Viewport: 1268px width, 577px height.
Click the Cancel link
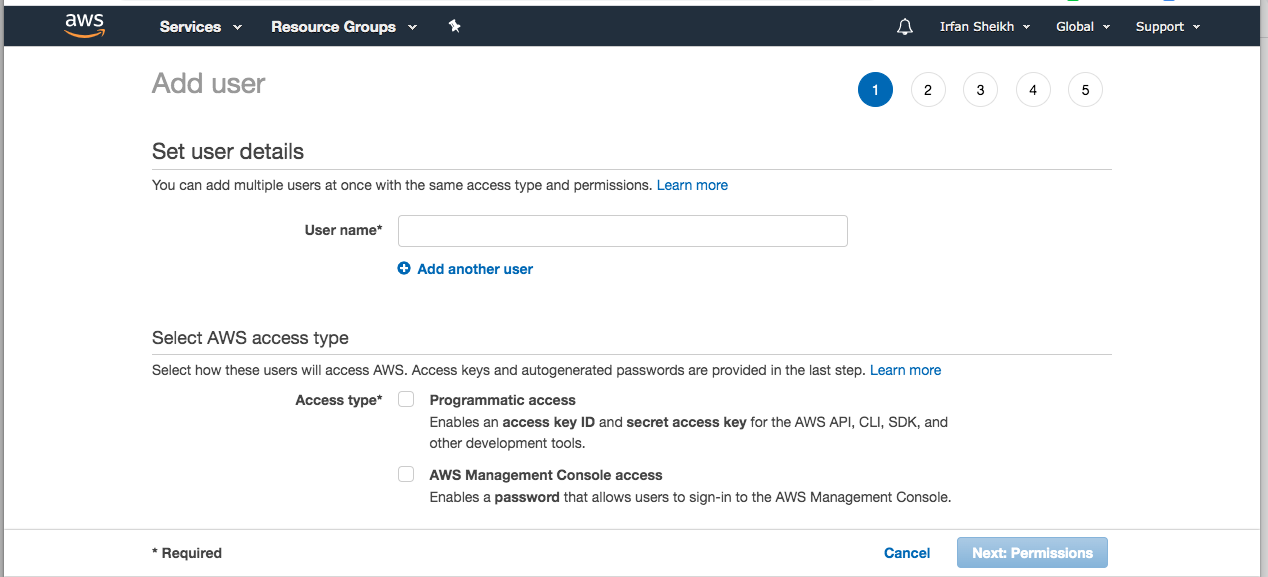[907, 553]
